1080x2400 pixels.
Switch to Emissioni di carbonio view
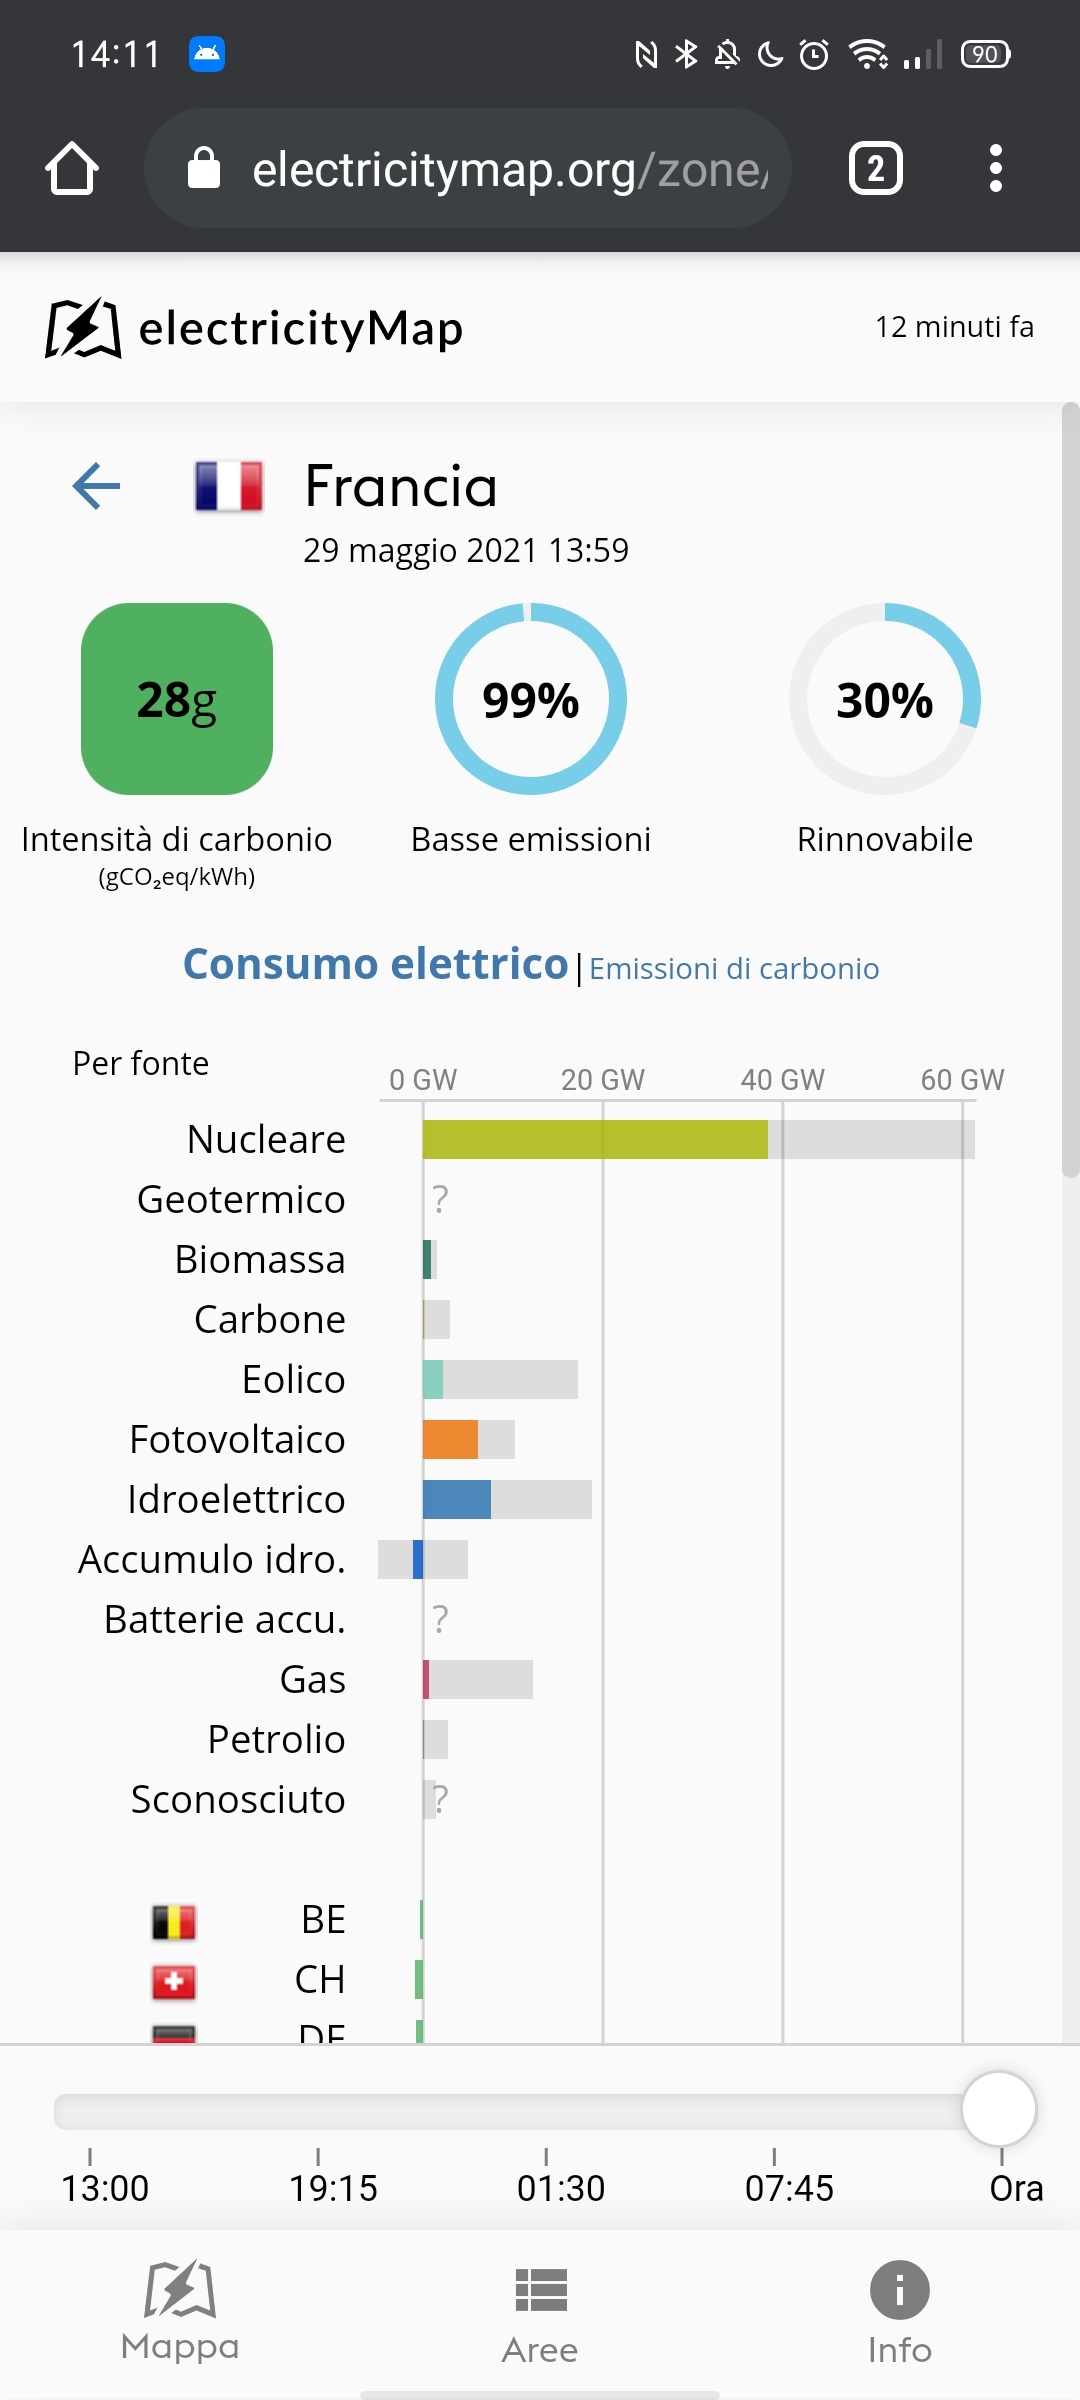tap(734, 968)
